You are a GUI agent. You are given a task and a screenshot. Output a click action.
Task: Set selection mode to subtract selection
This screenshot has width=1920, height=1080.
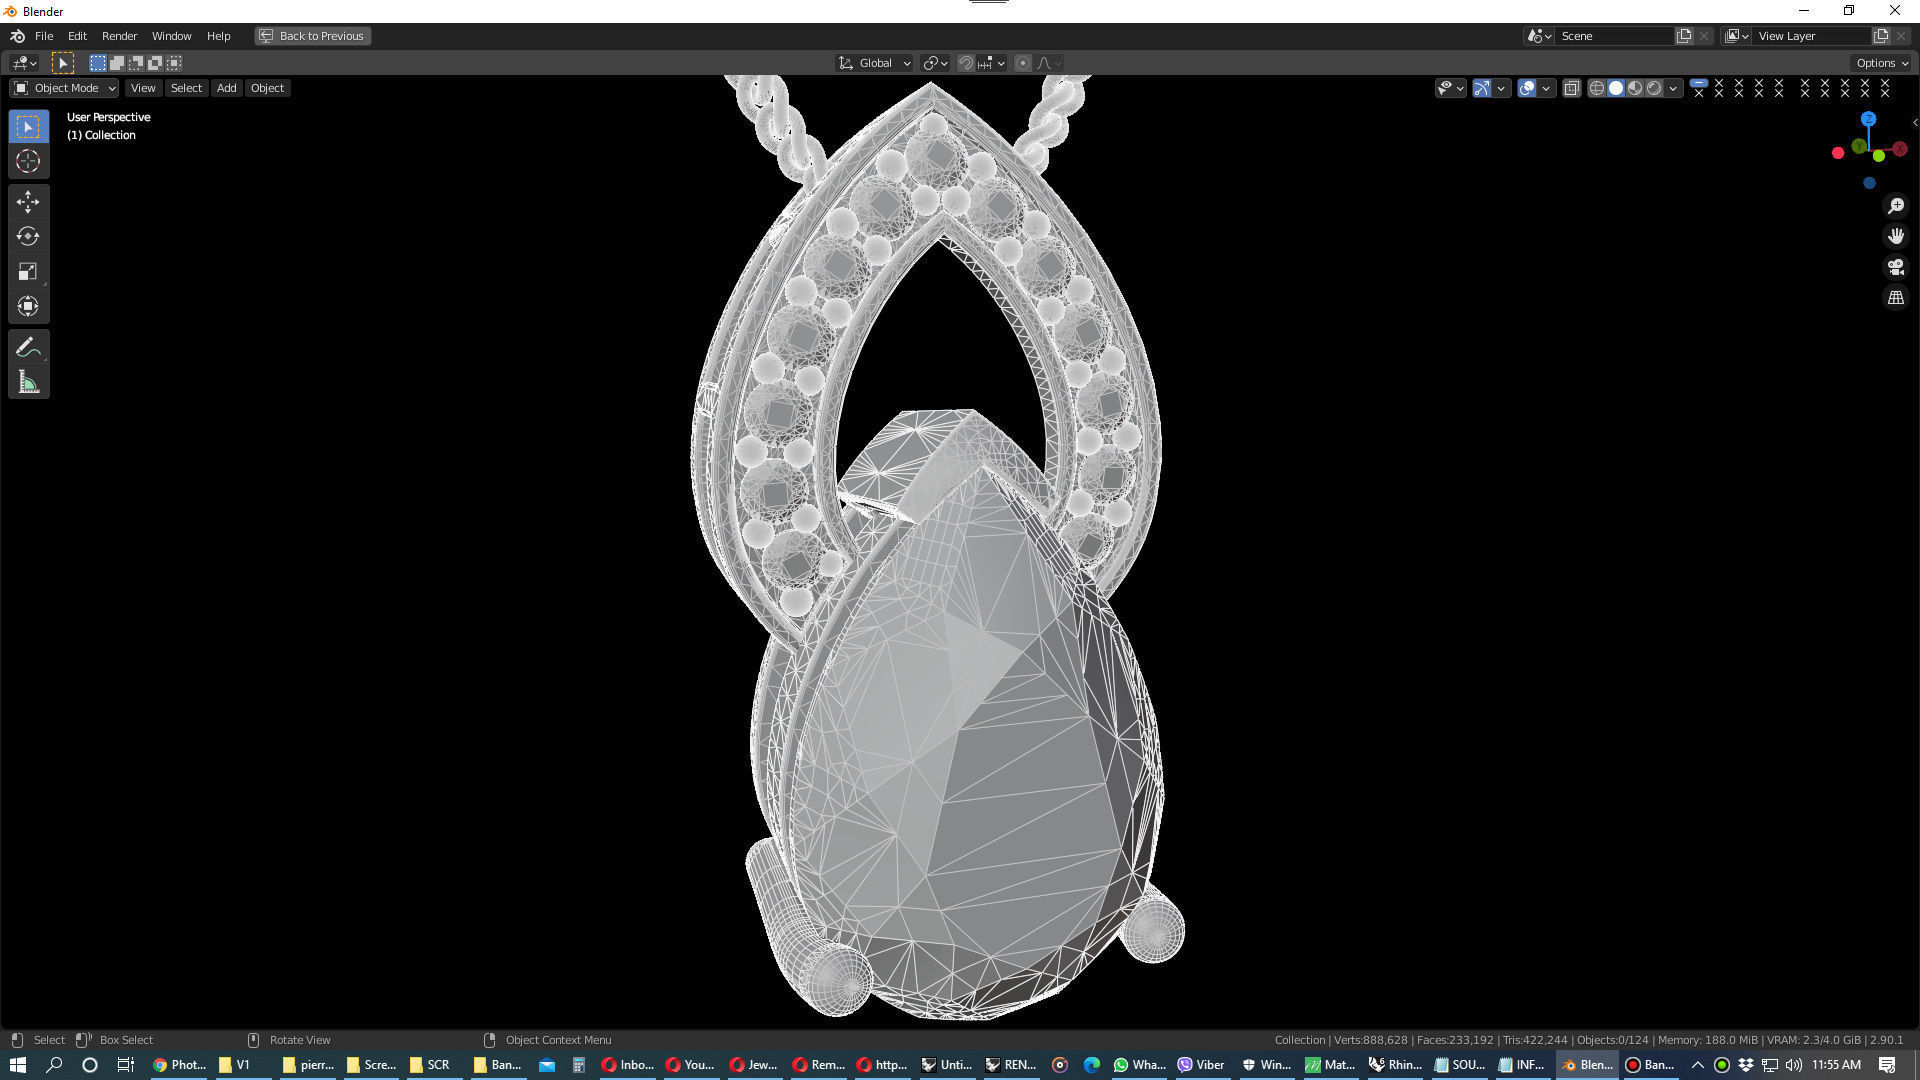click(136, 63)
